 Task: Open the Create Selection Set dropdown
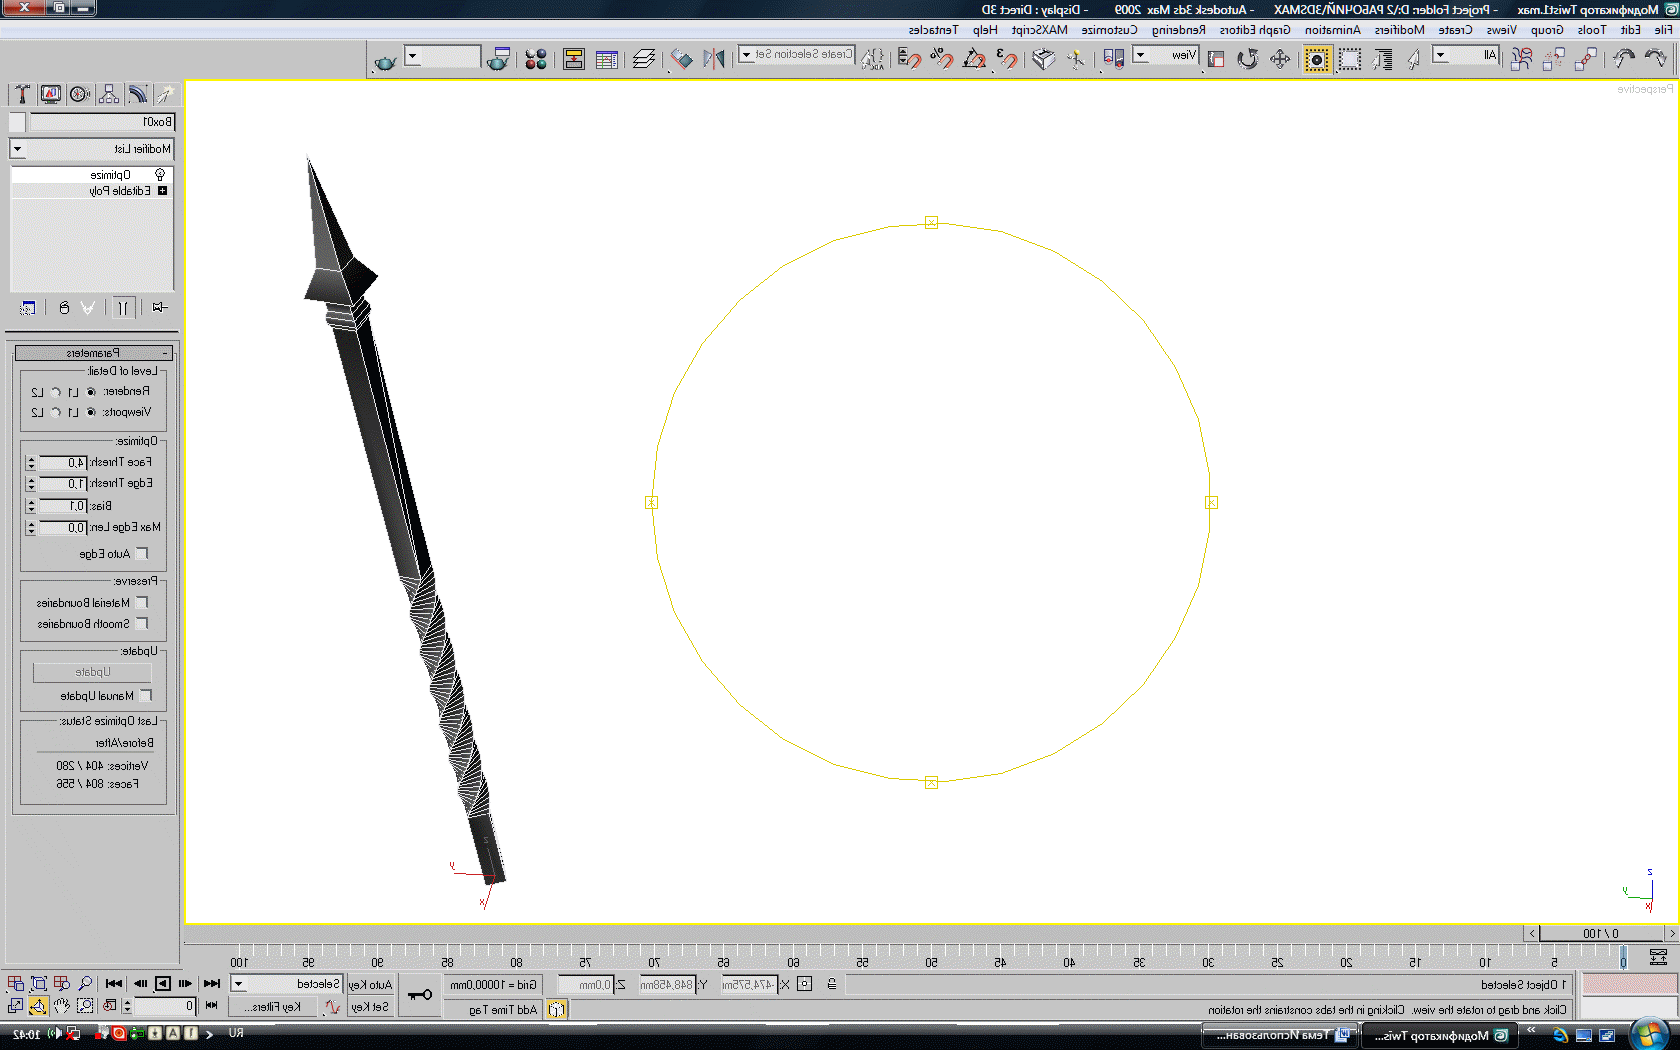click(746, 55)
